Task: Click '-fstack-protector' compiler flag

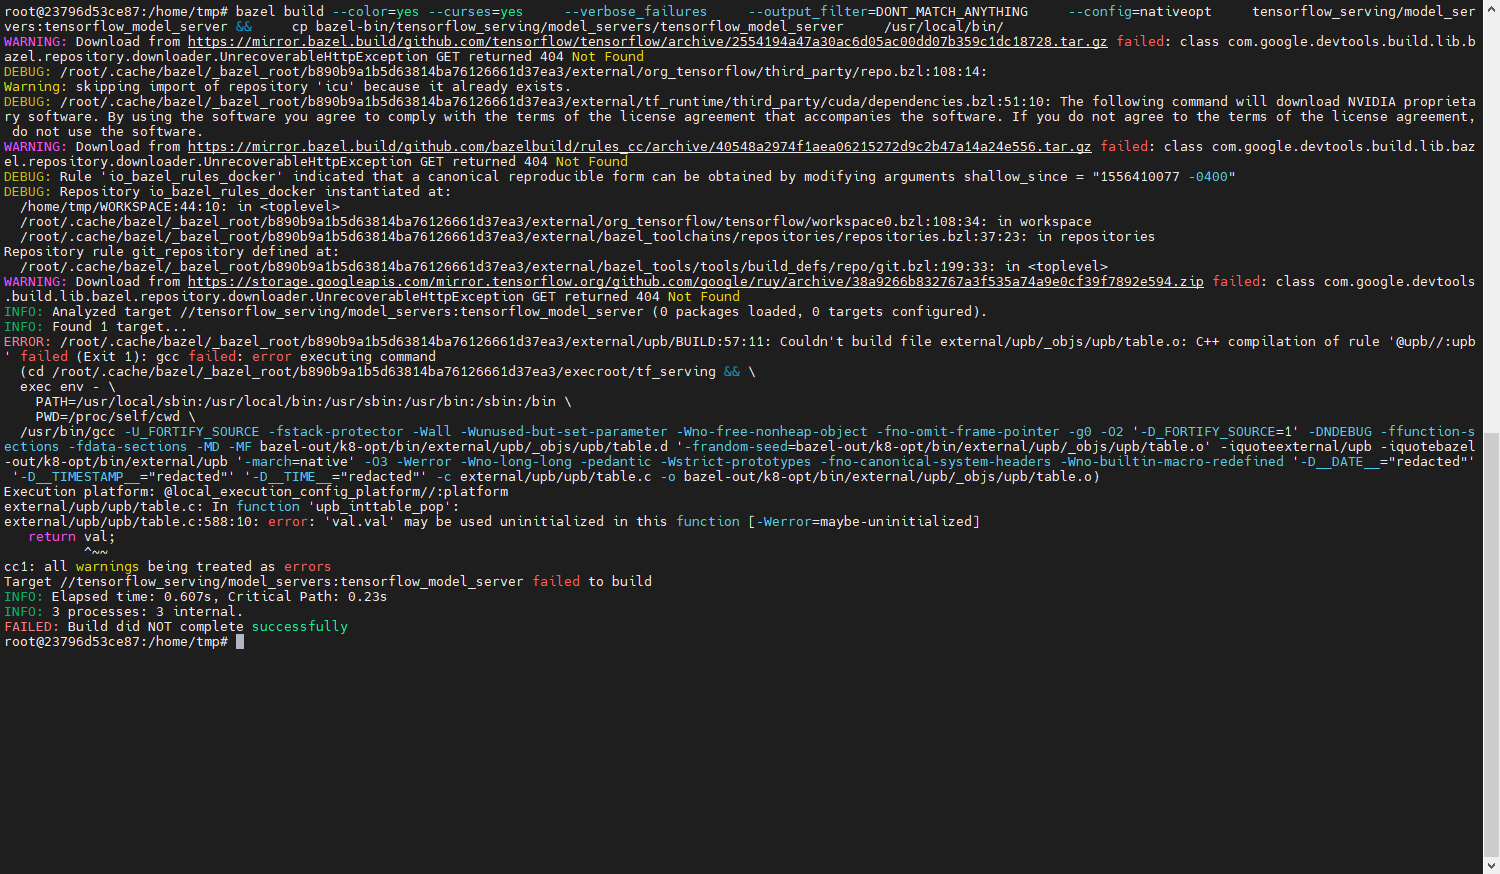Action: click(336, 432)
